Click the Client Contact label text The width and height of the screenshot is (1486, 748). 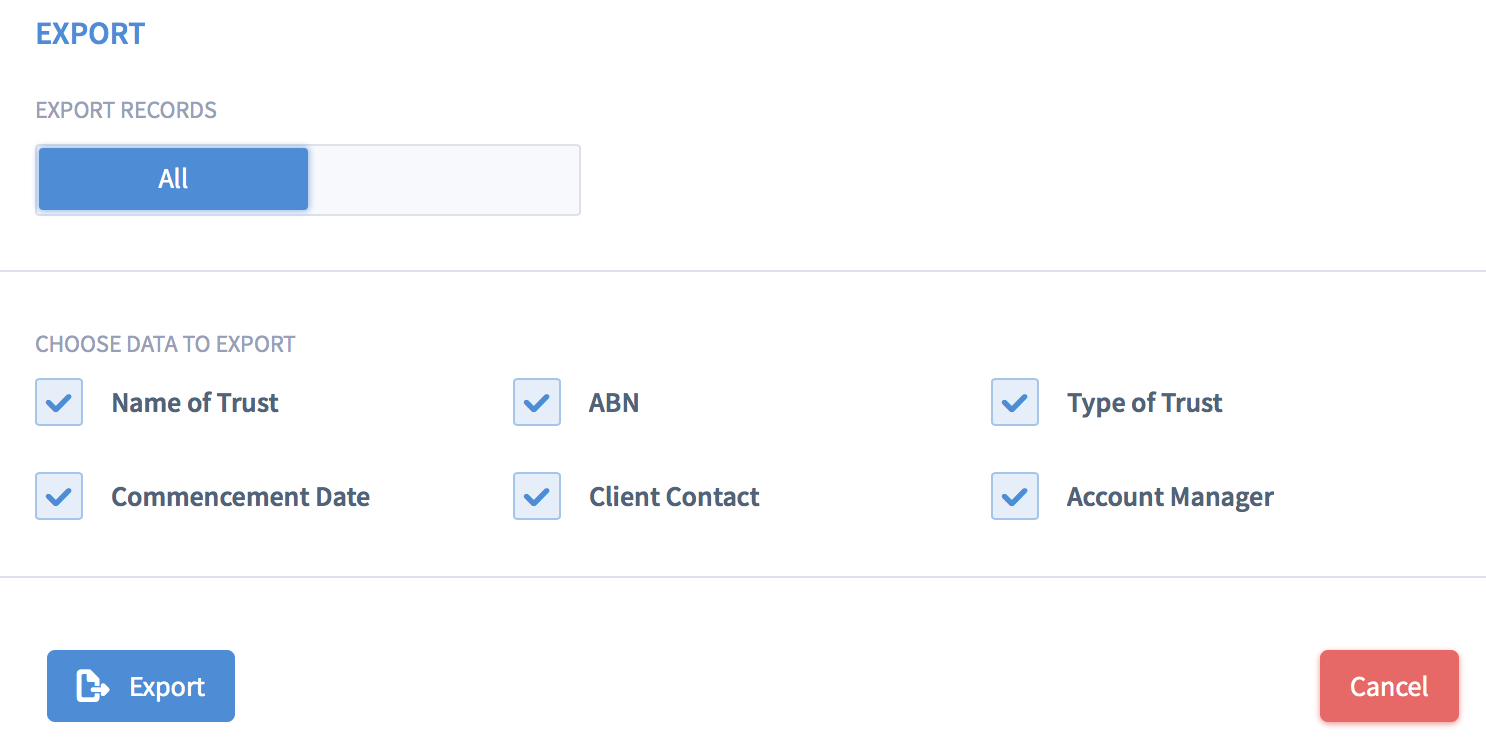[674, 497]
